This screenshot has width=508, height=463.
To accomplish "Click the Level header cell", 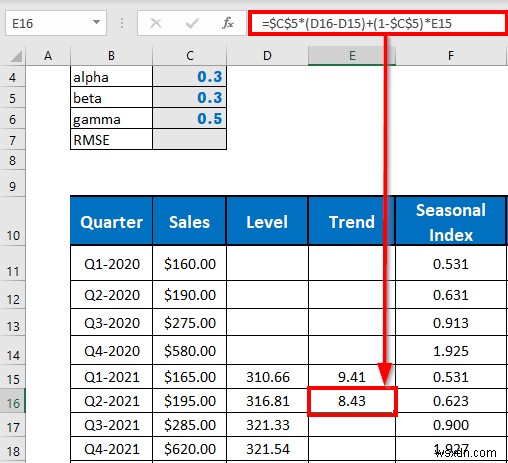I will [267, 221].
